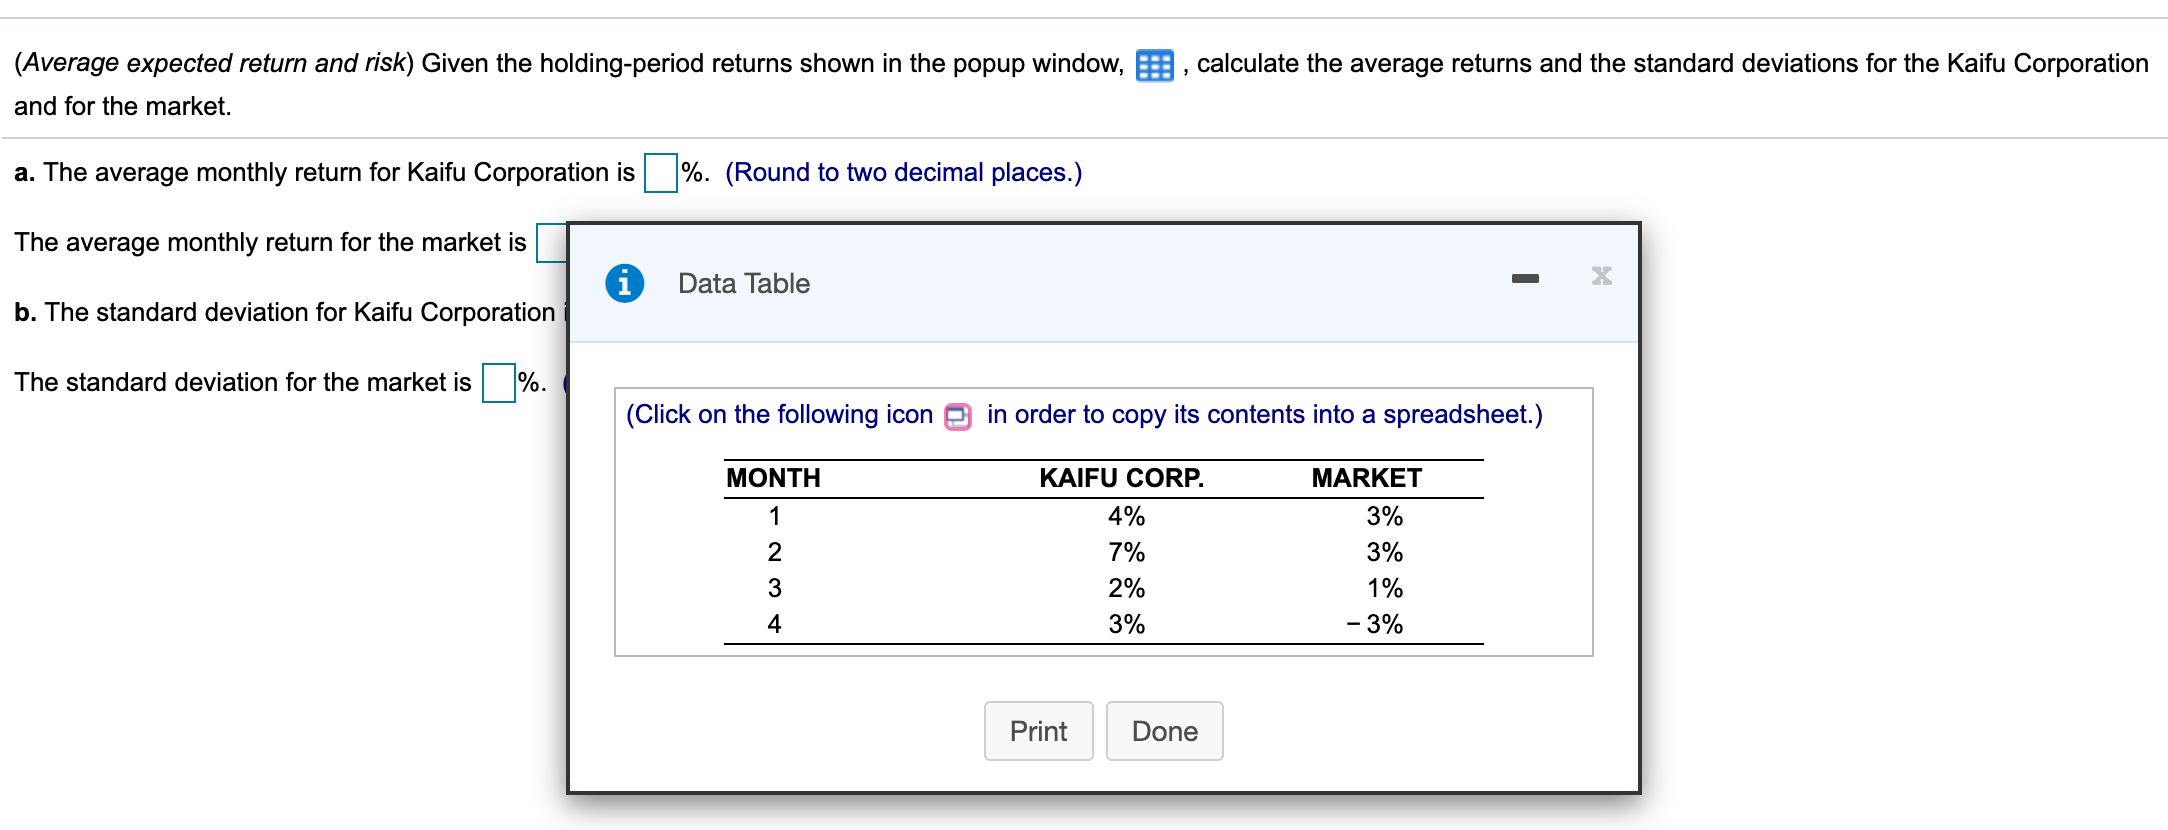This screenshot has width=2168, height=830.
Task: Click Kaifu return 3% for month 4
Action: (x=1126, y=624)
